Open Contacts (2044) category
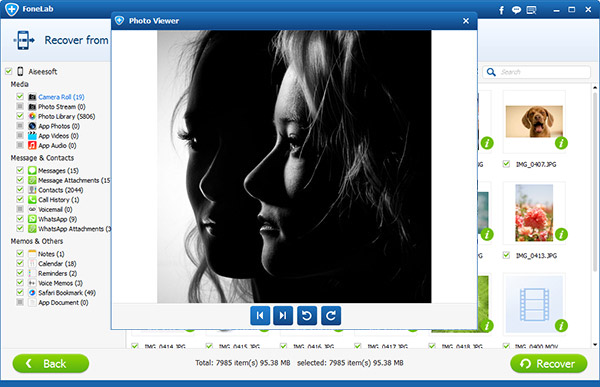 60,190
